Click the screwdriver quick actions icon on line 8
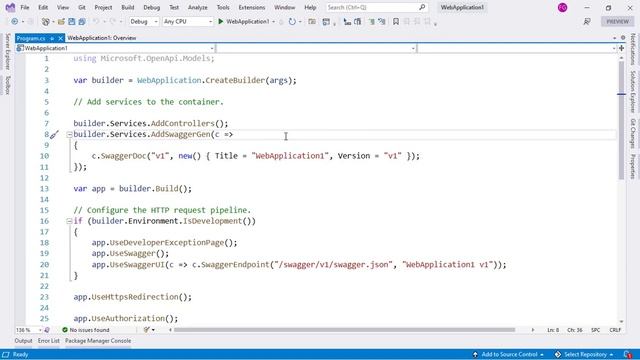640x360 pixels. pyautogui.click(x=55, y=134)
